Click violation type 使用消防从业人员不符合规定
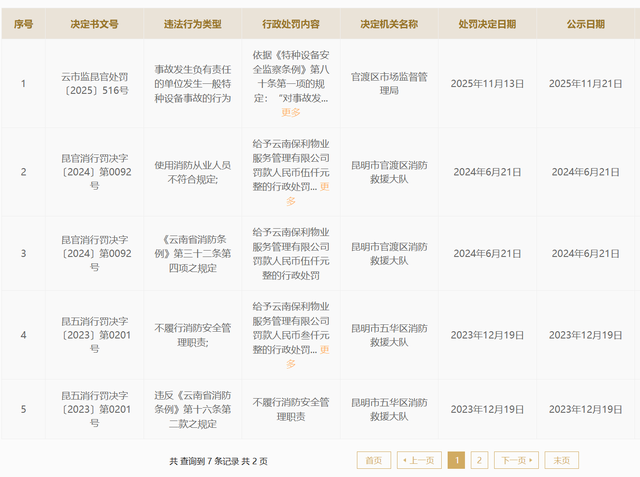640x477 pixels. 193,172
